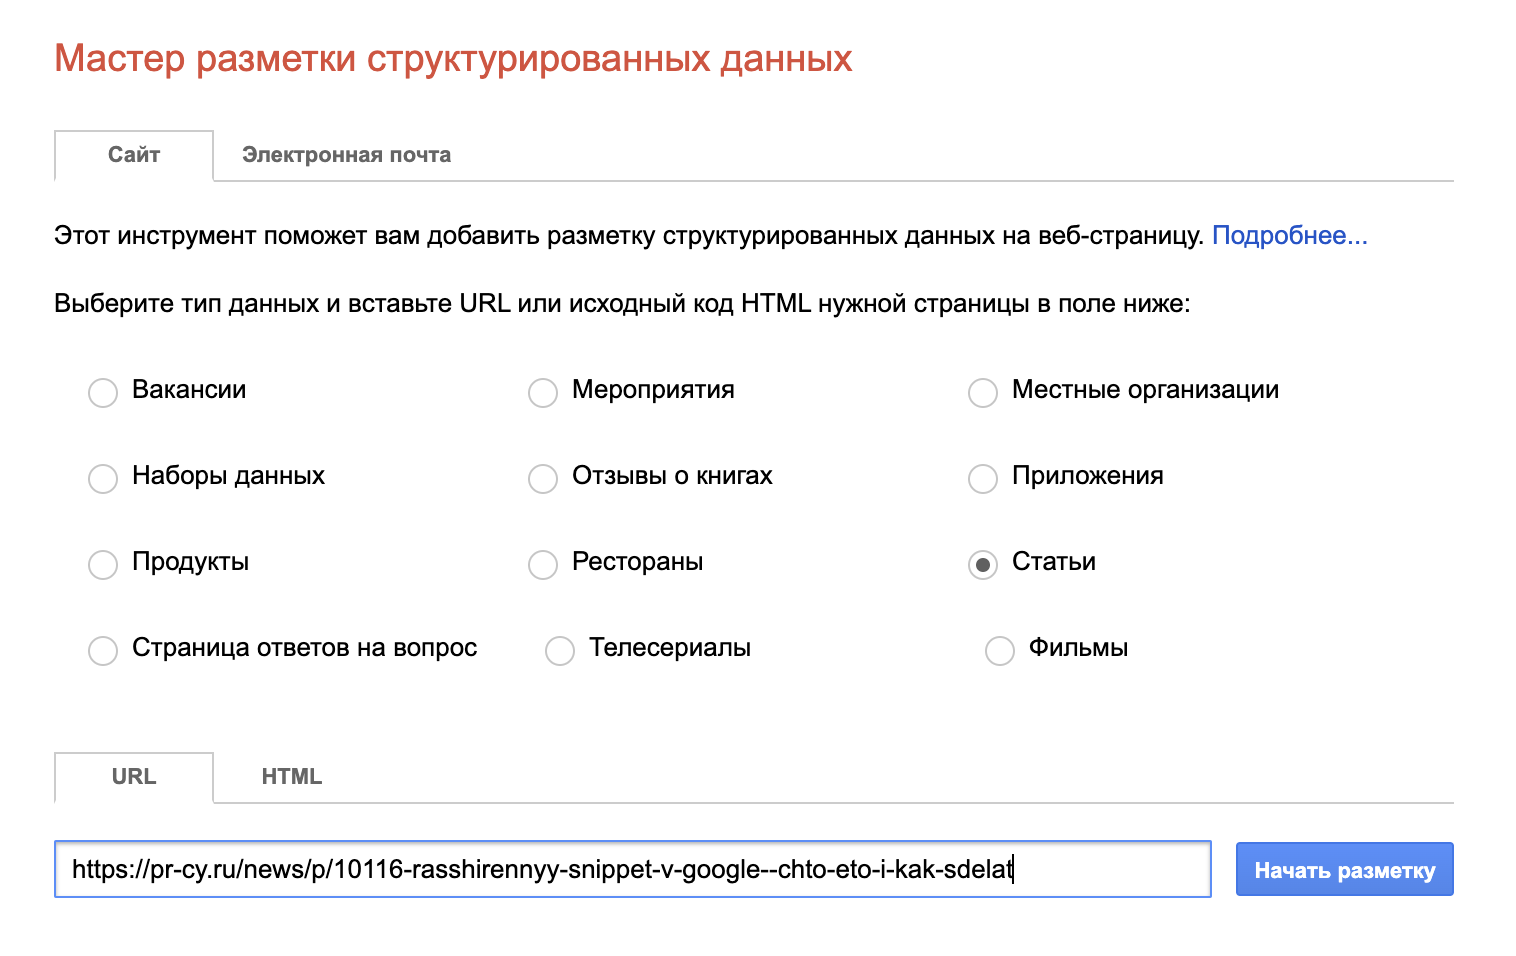Select Местные организации radio option
This screenshot has height=956, width=1516.
pyautogui.click(x=983, y=392)
